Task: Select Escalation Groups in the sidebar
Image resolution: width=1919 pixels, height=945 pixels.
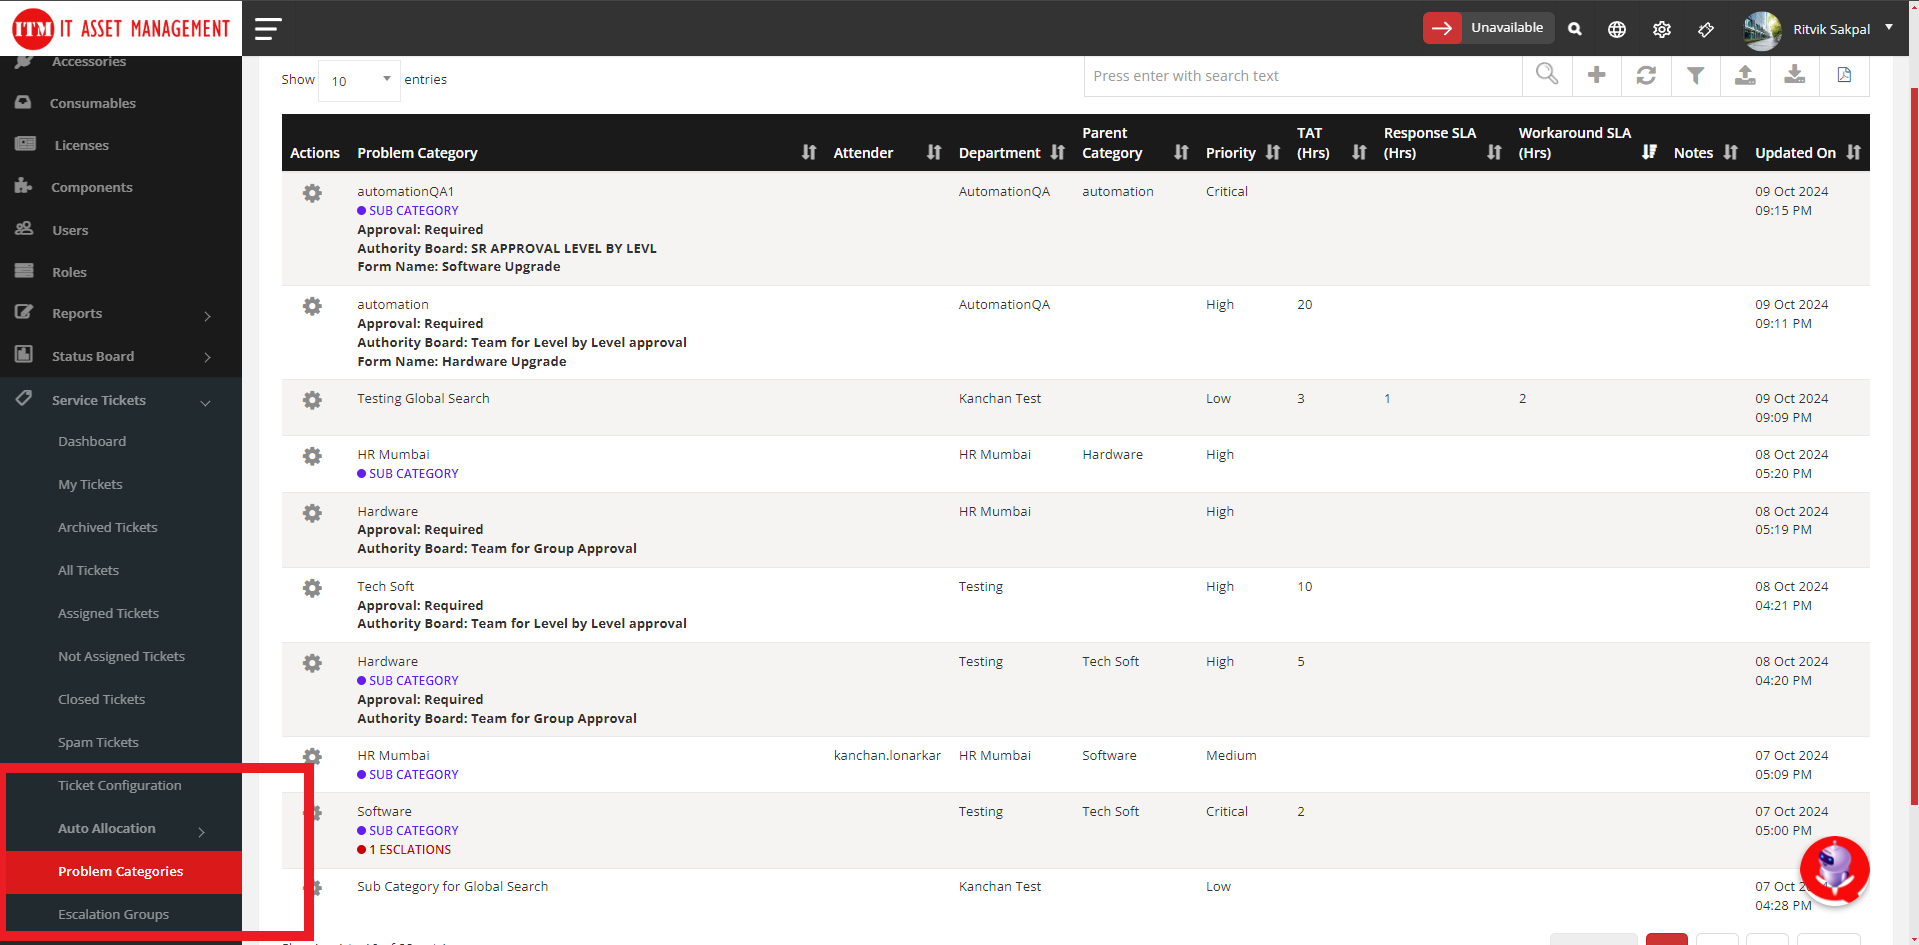Action: tap(113, 913)
